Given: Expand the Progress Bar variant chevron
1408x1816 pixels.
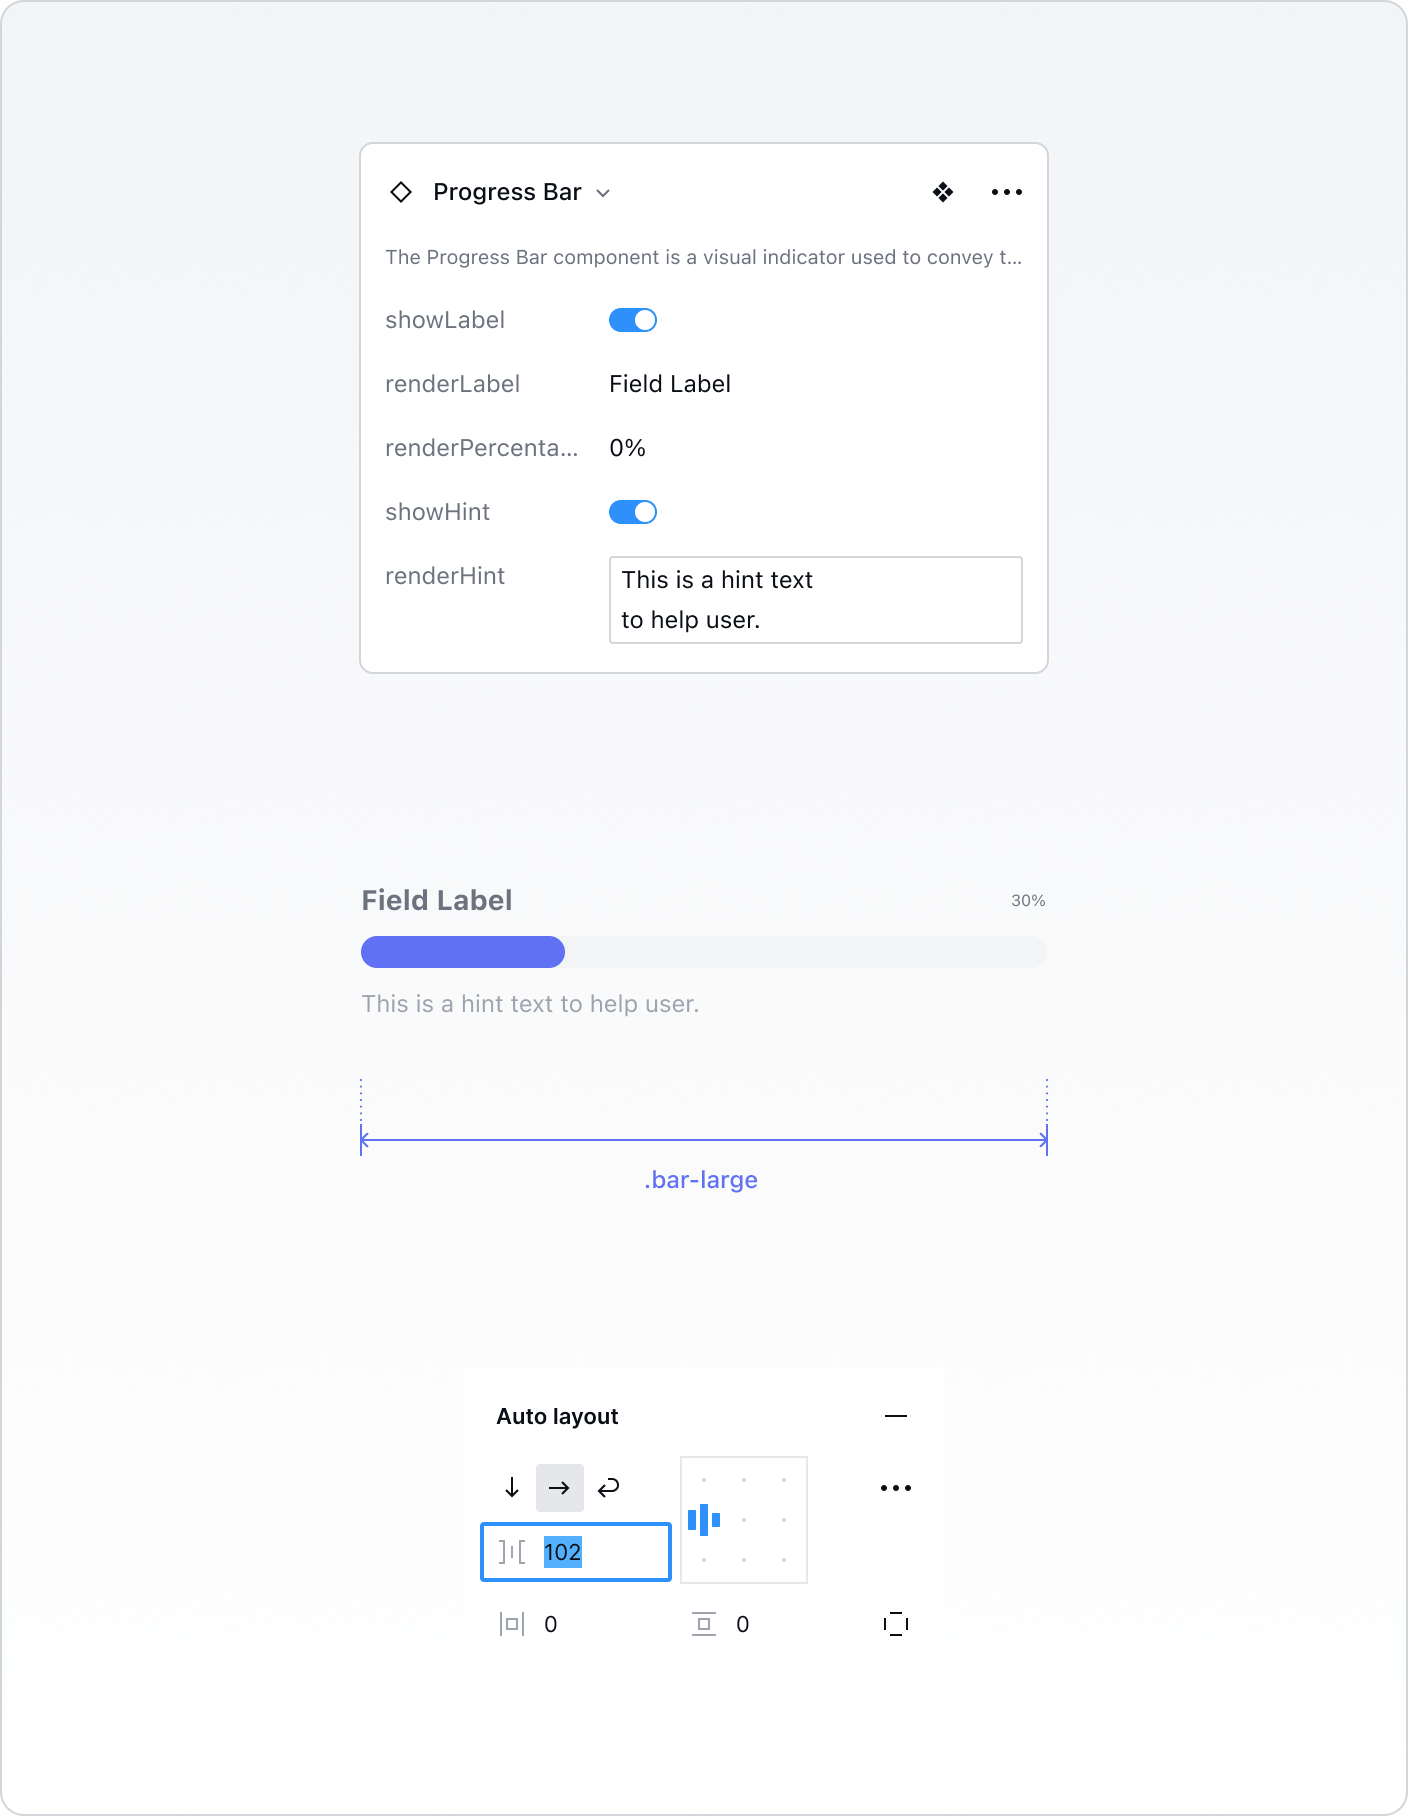Looking at the screenshot, I should (603, 193).
